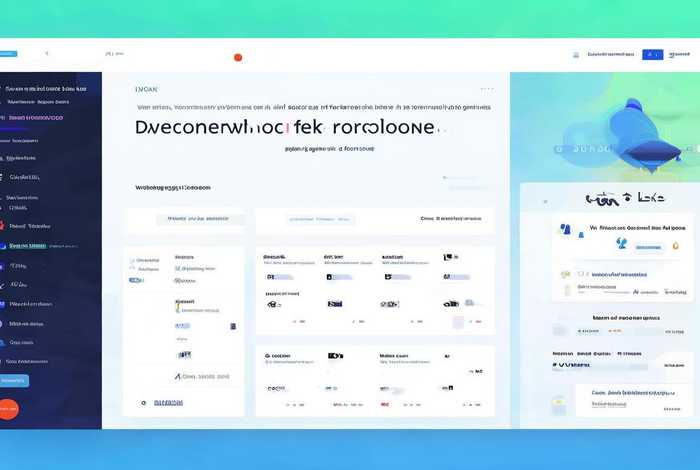Viewport: 700px width, 470px height.
Task: Click the large main heading text
Action: pyautogui.click(x=285, y=128)
